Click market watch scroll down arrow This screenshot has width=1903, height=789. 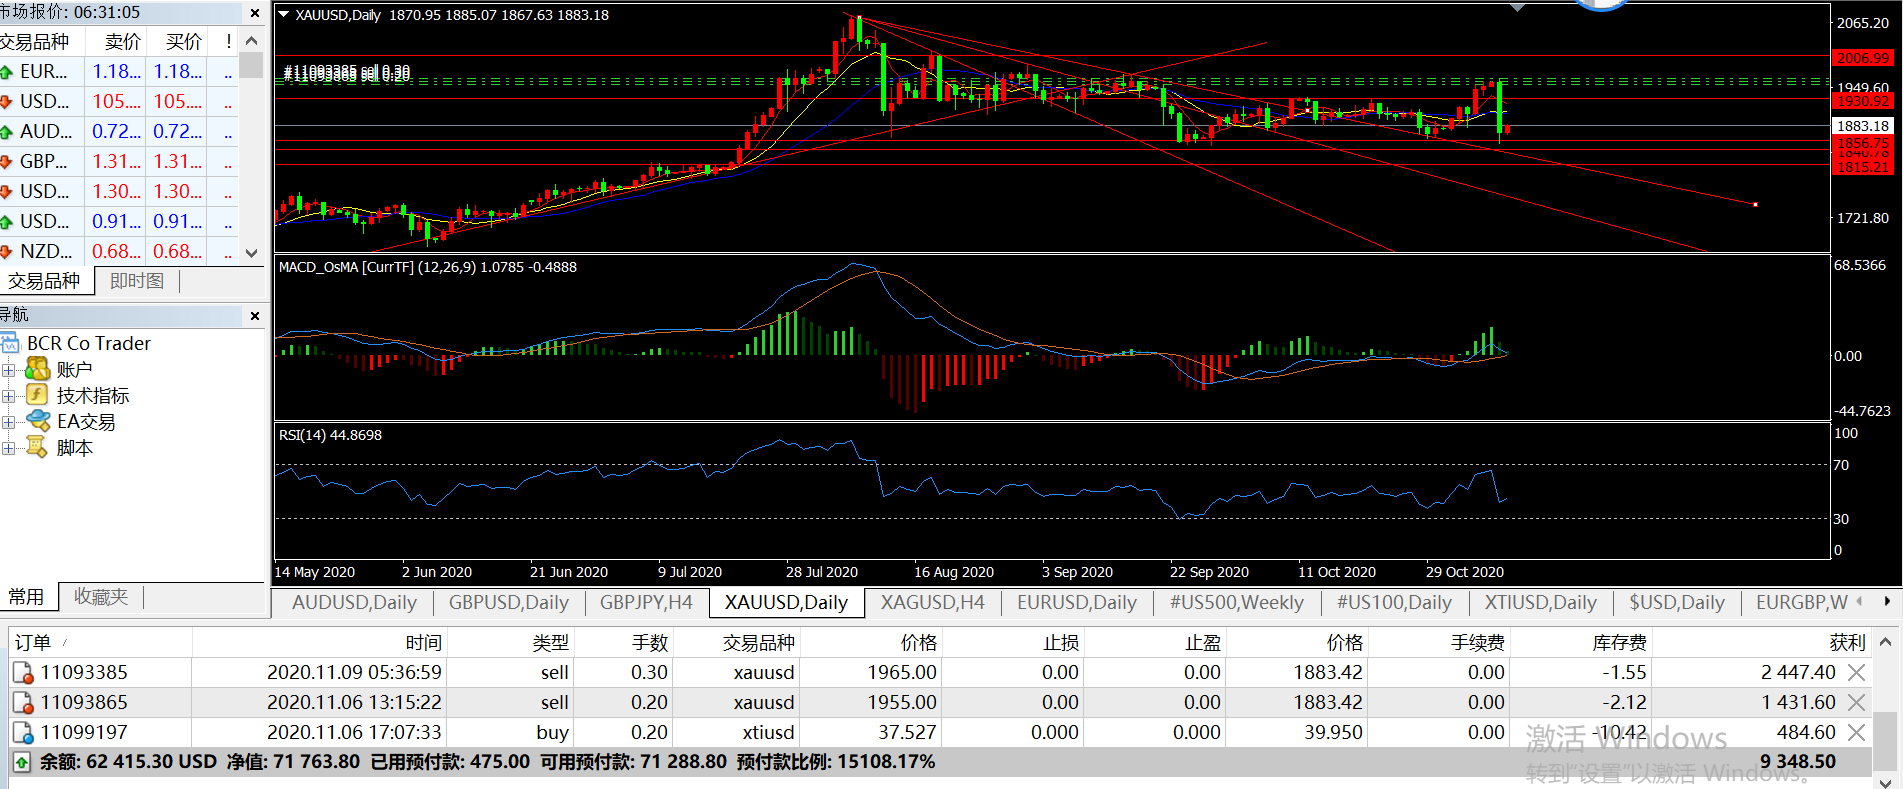252,254
